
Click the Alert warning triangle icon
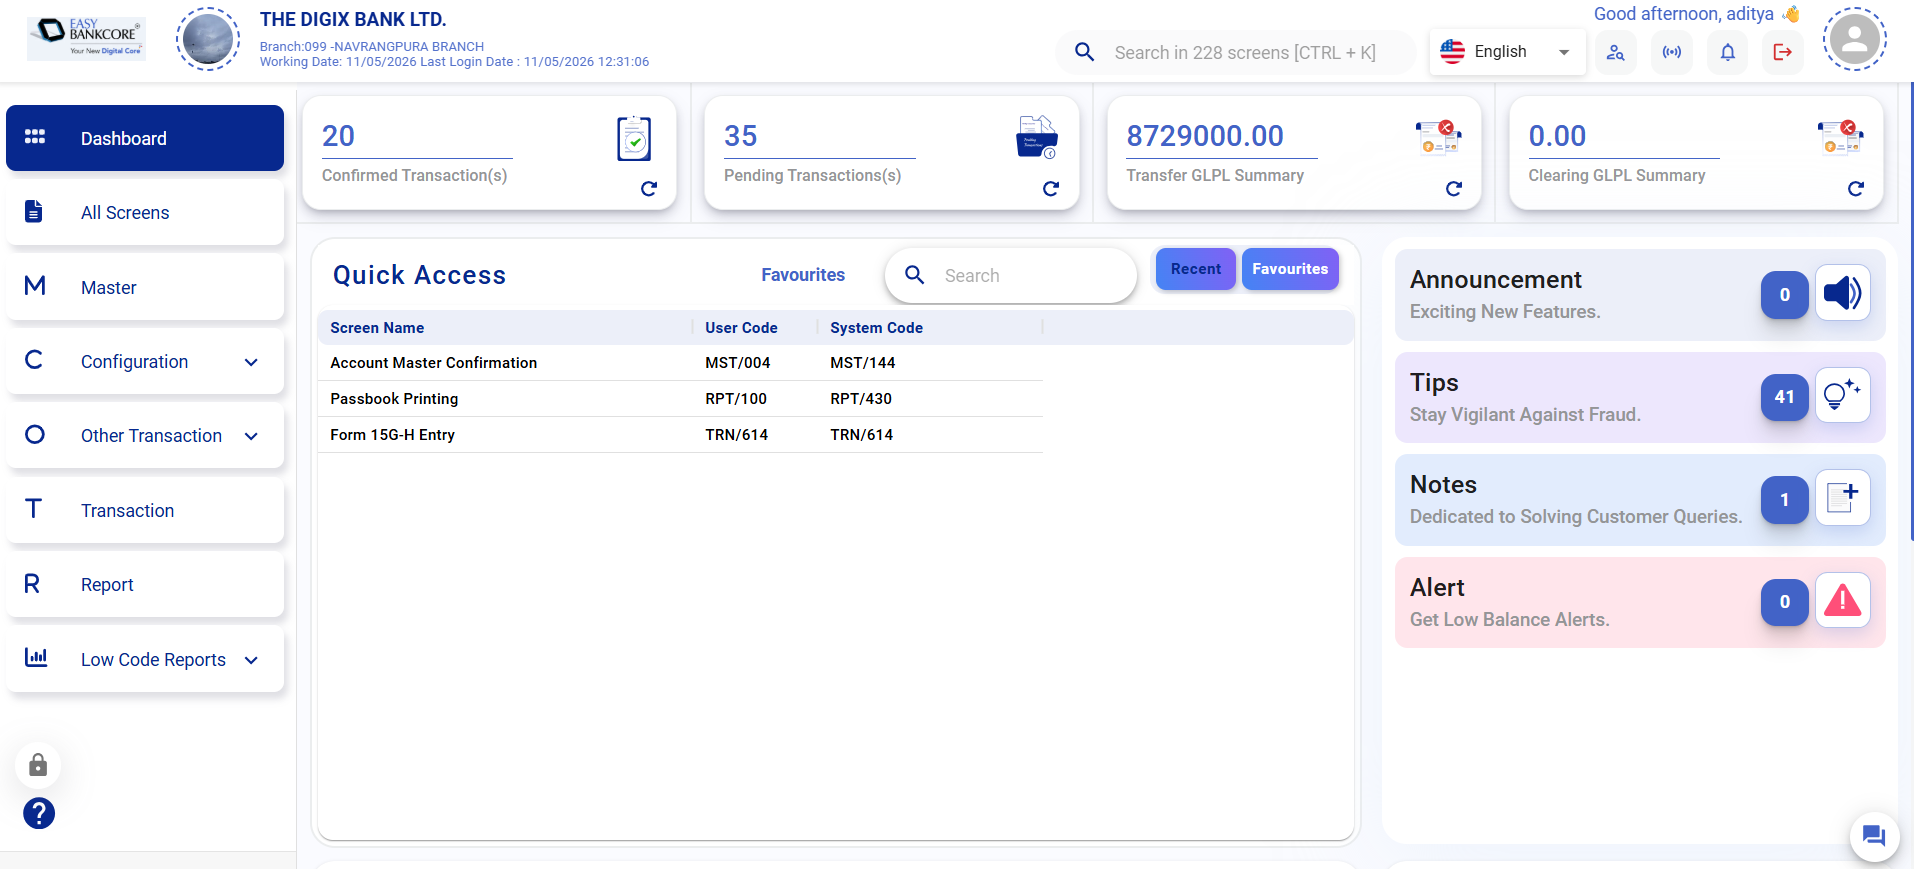coord(1842,601)
